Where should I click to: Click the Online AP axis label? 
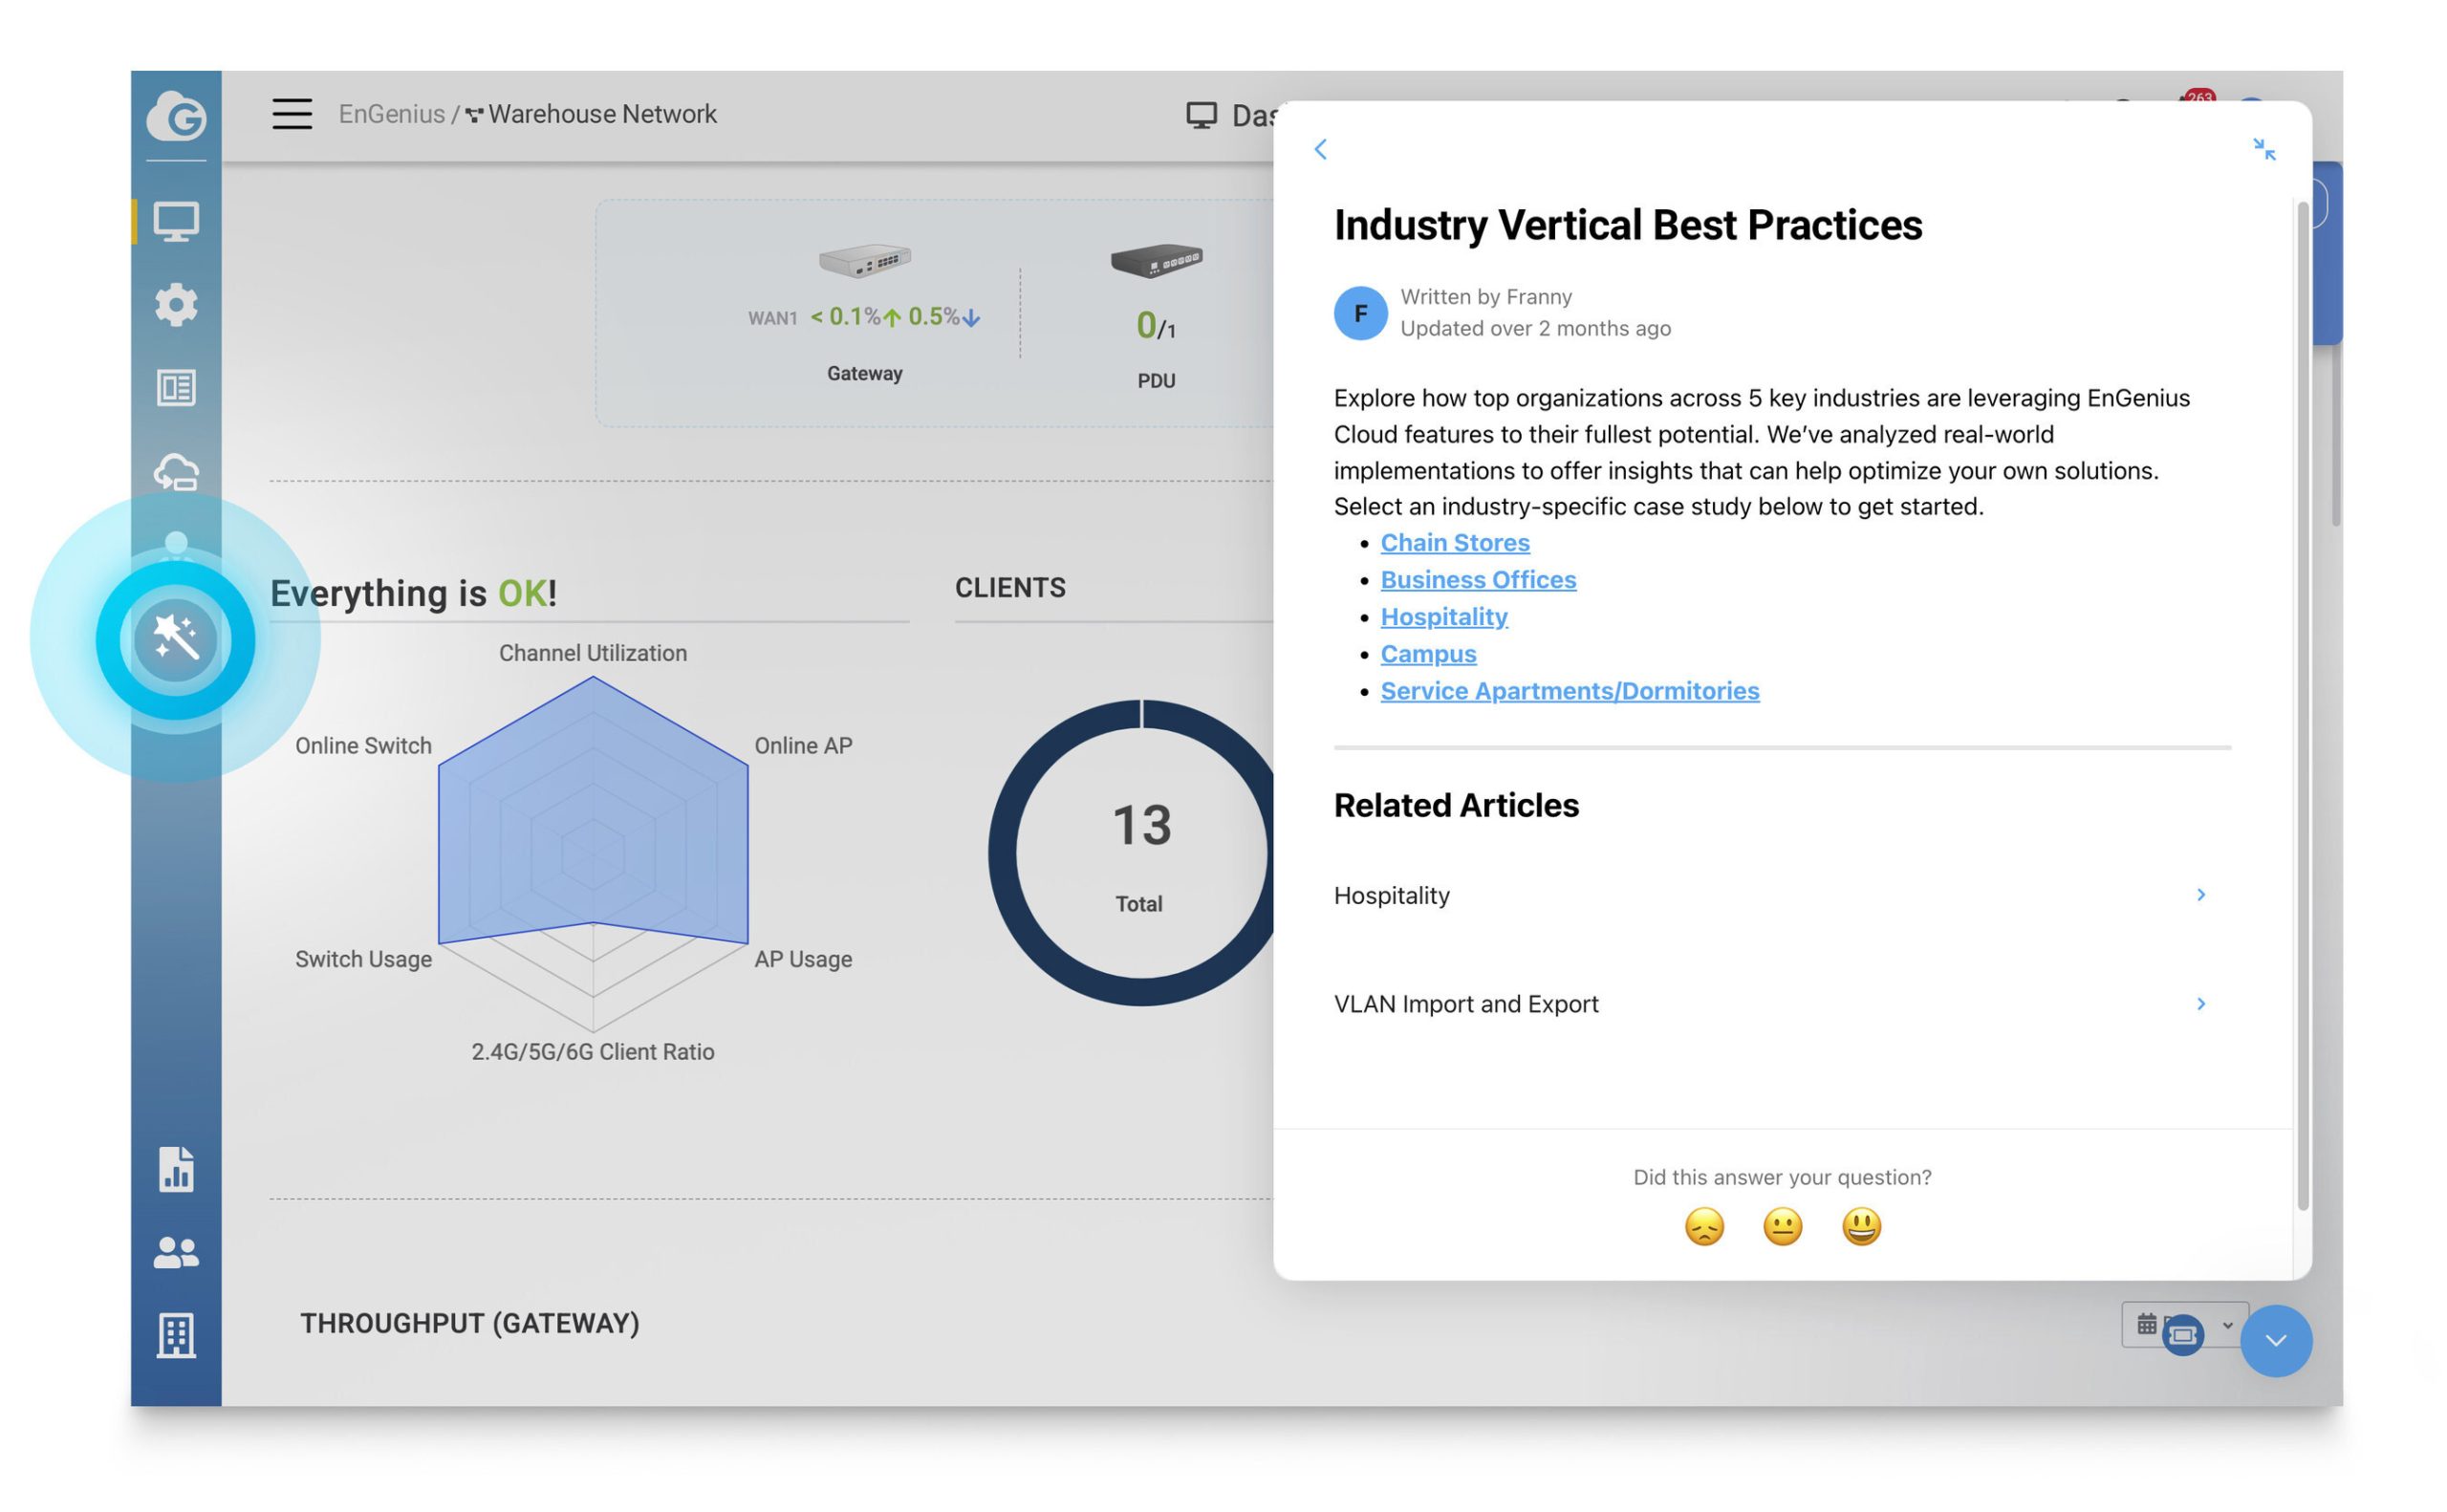click(803, 746)
